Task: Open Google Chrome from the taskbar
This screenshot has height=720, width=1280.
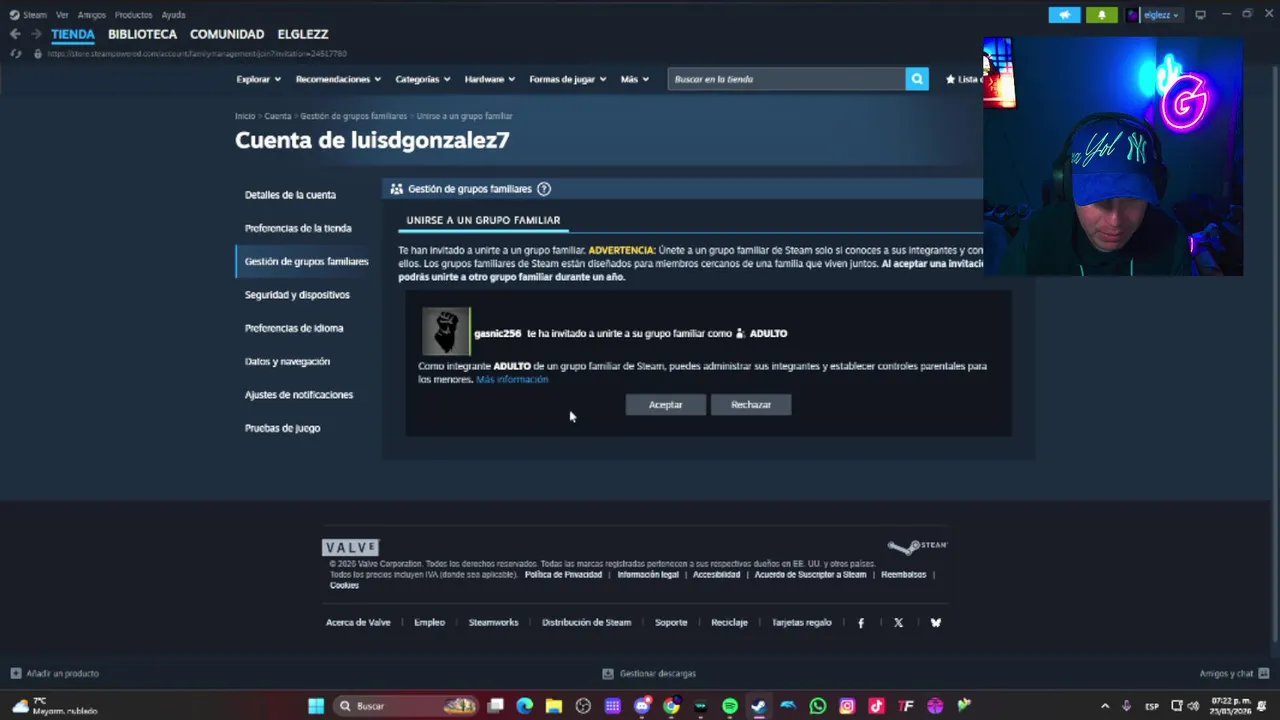Action: pyautogui.click(x=671, y=706)
